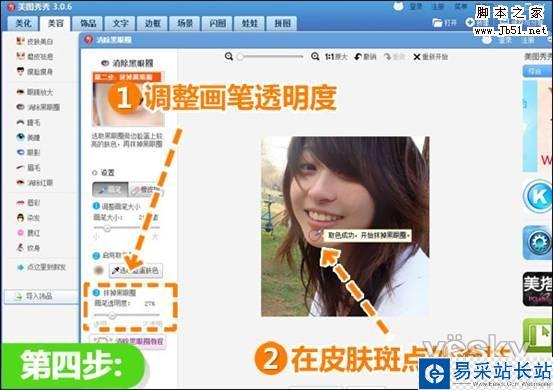Viewport: 553px width, 390px height.
Task: Click the zoom slider handle in toolbar
Action: click(240, 56)
